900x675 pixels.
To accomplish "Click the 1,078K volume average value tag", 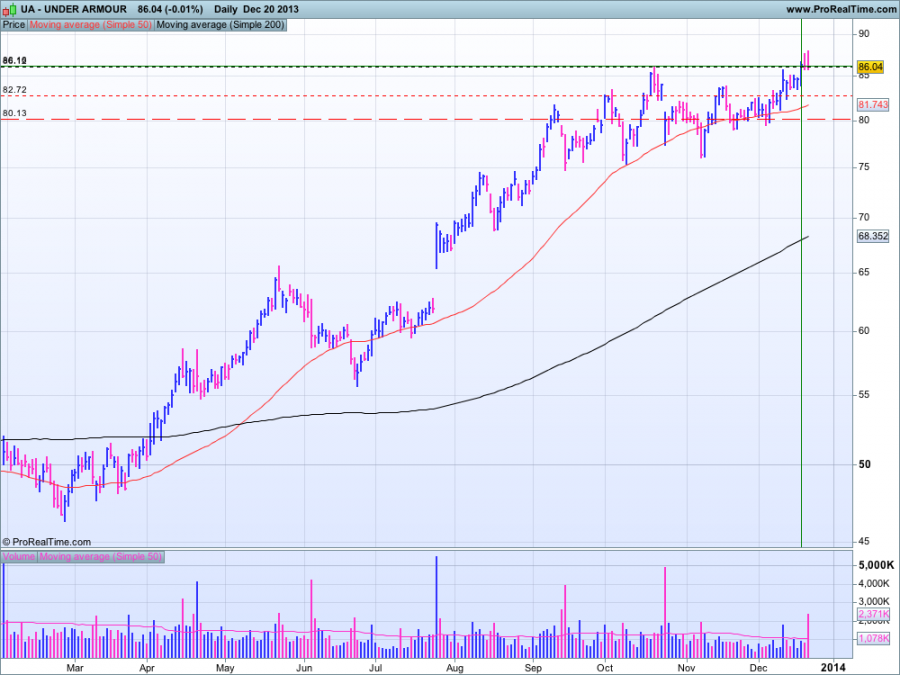I will tap(873, 638).
